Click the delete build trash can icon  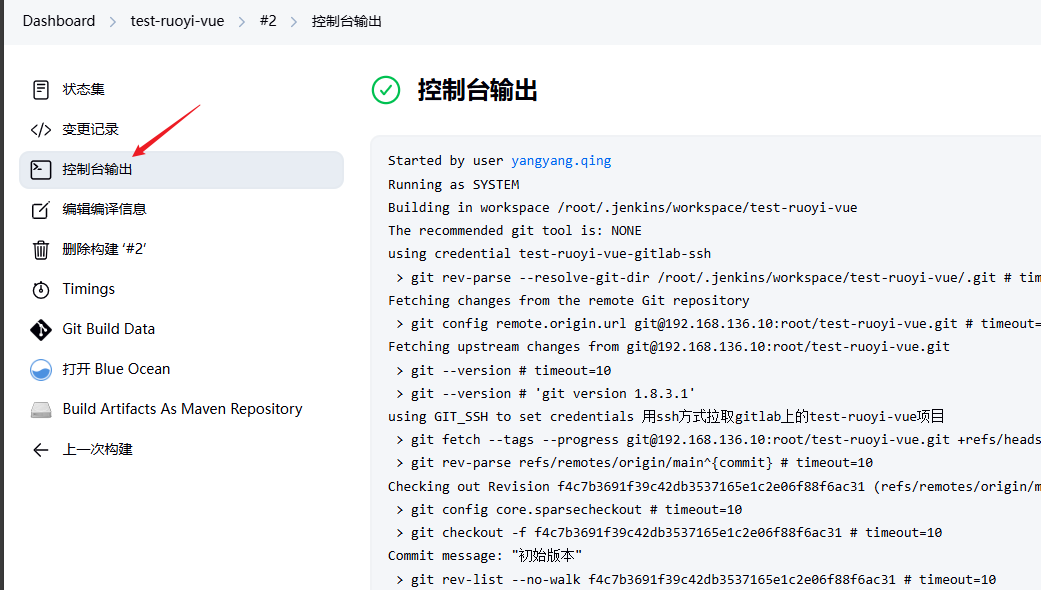point(41,250)
